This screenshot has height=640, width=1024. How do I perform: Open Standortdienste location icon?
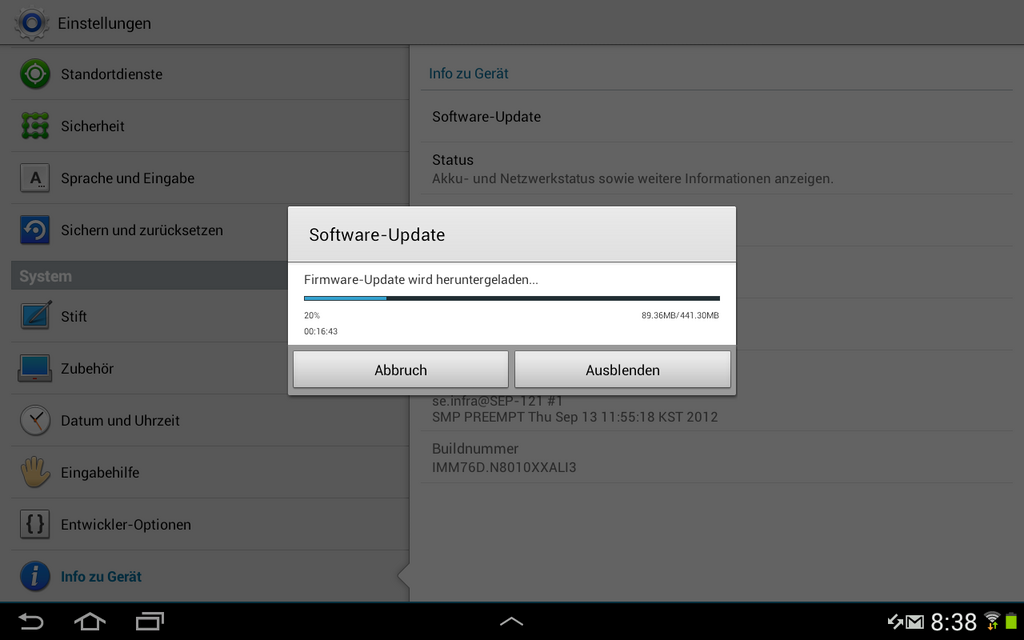click(x=35, y=74)
